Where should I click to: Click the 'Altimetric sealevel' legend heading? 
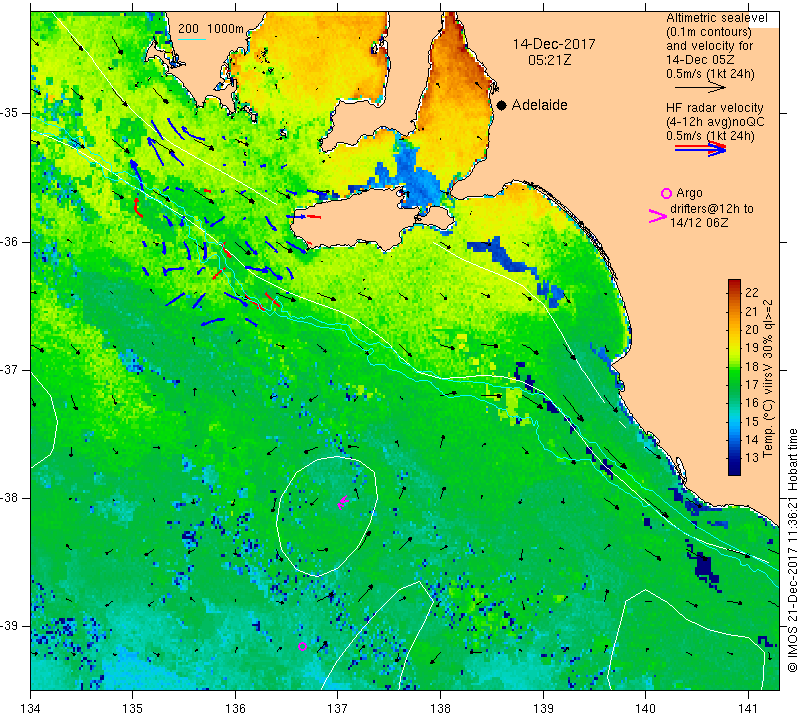point(716,18)
